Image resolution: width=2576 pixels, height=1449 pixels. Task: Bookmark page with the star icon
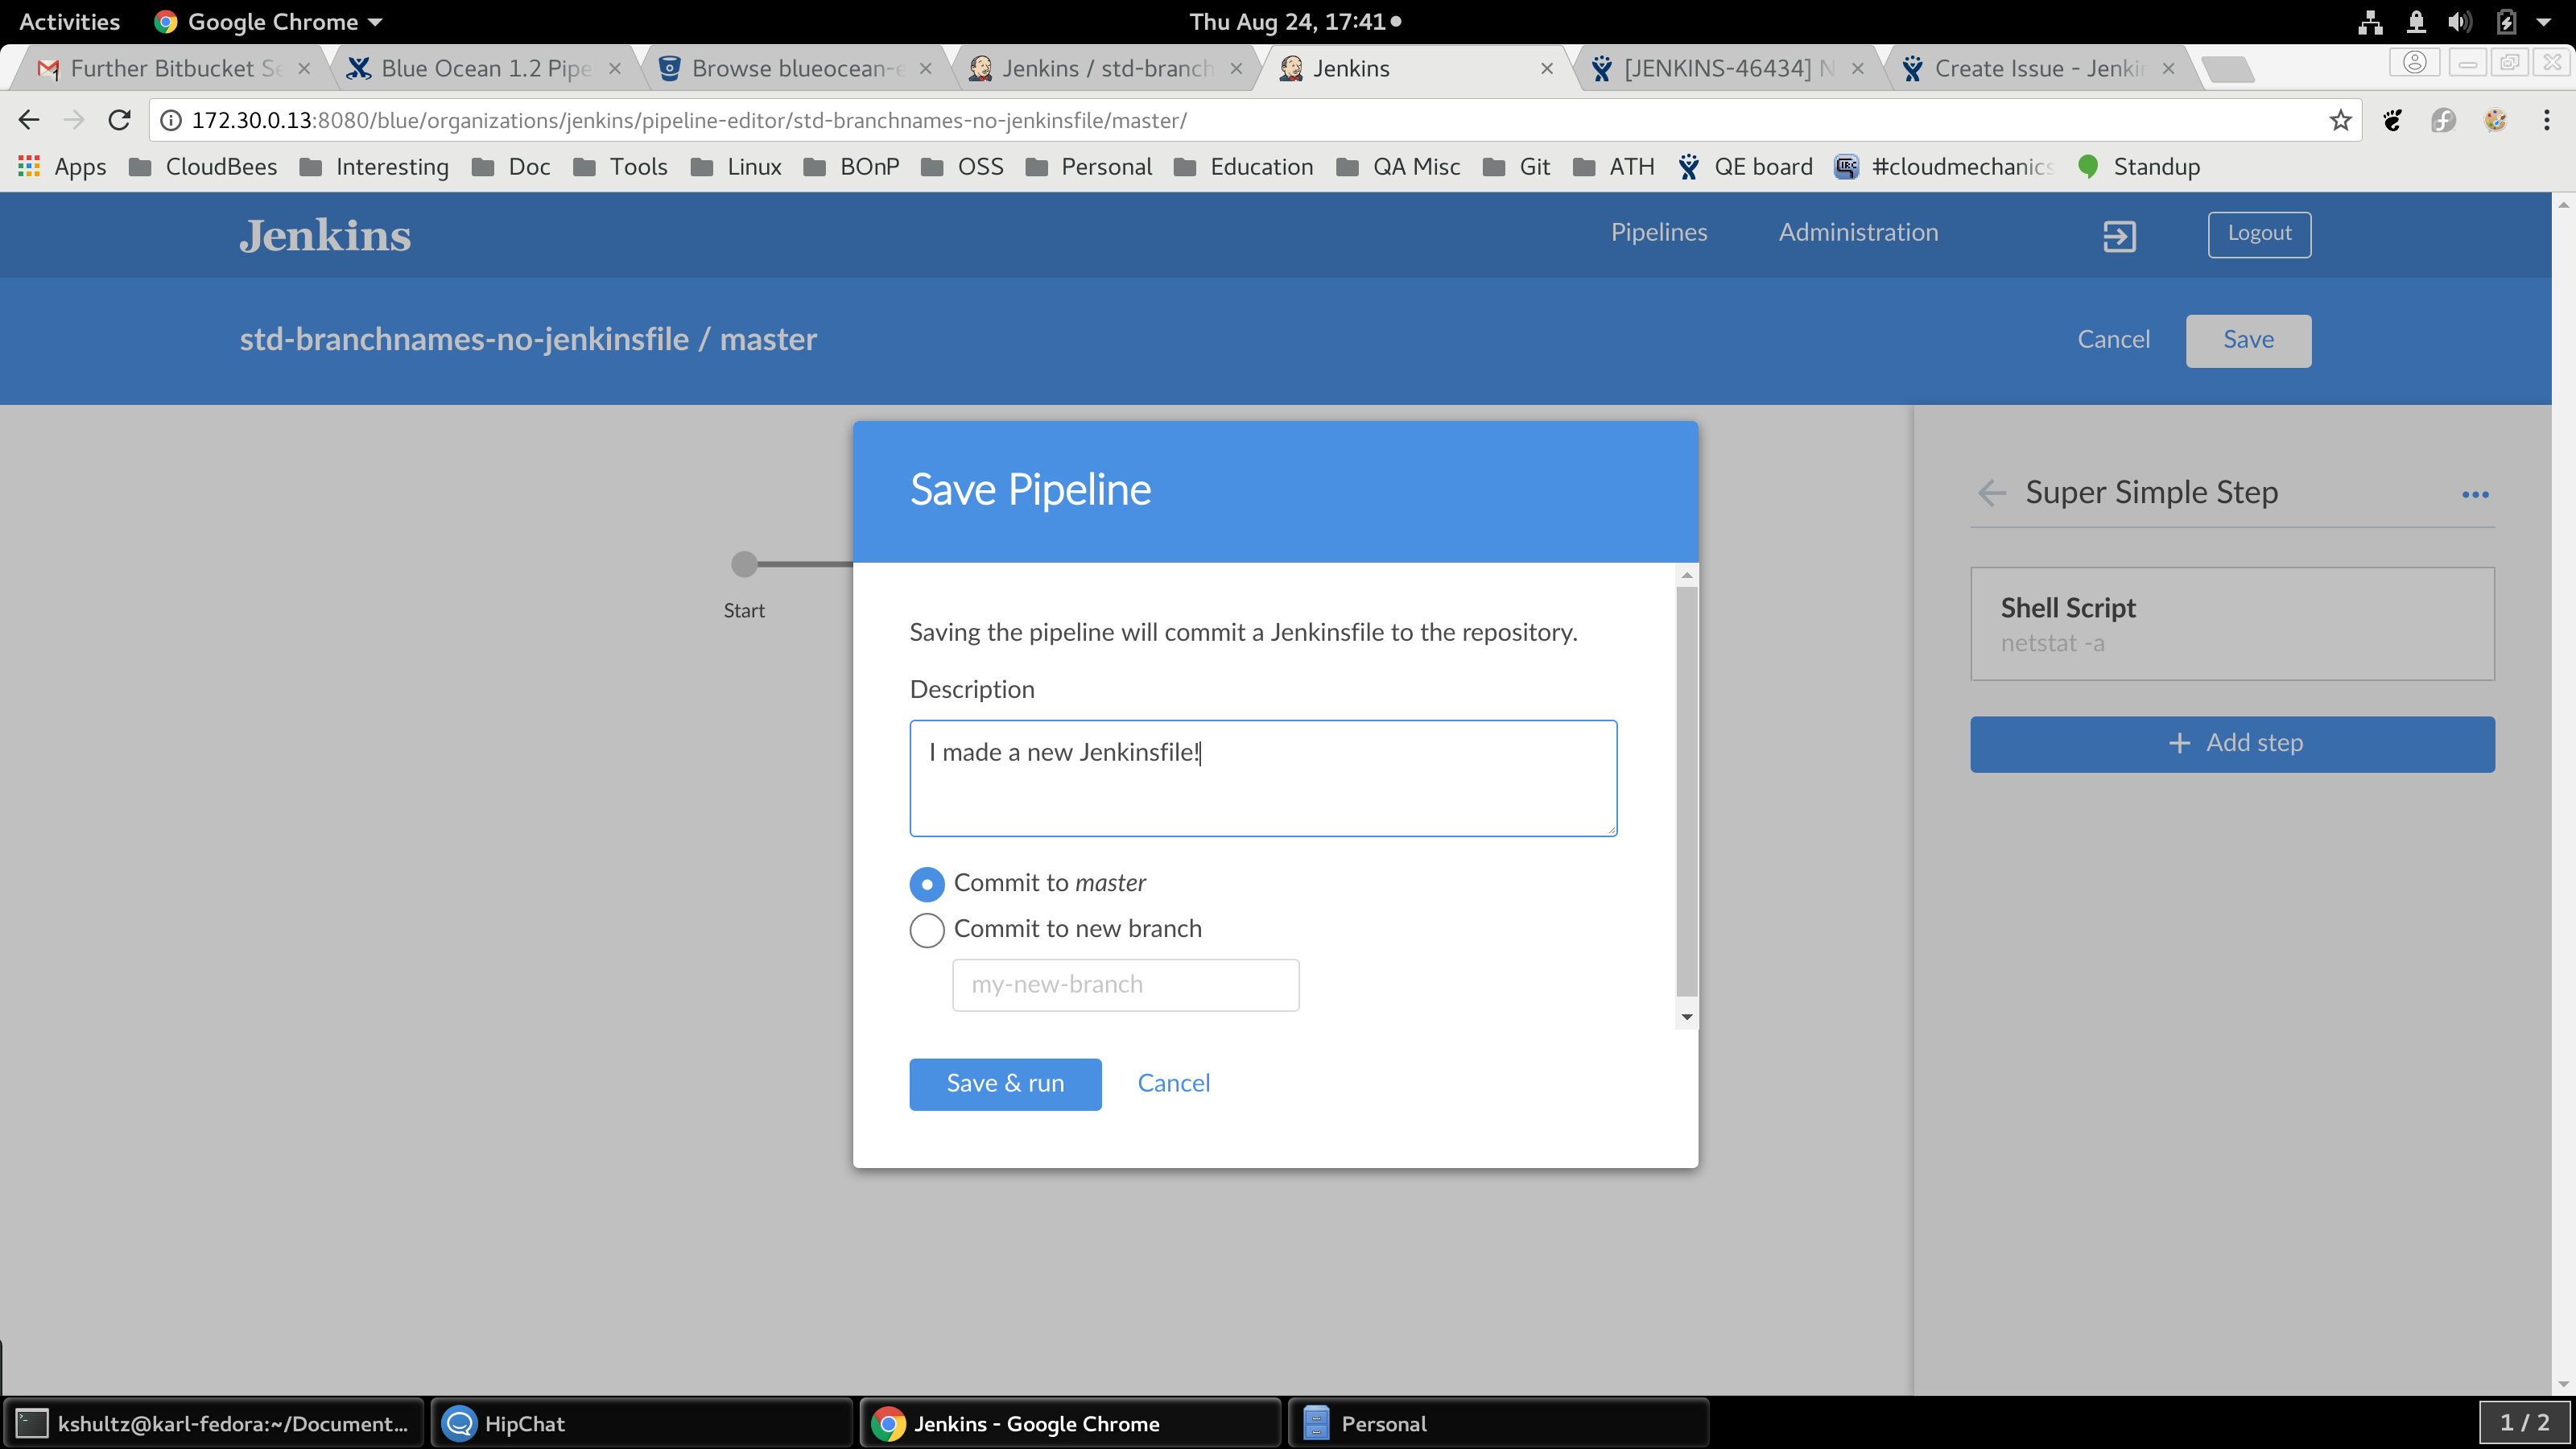point(2340,120)
